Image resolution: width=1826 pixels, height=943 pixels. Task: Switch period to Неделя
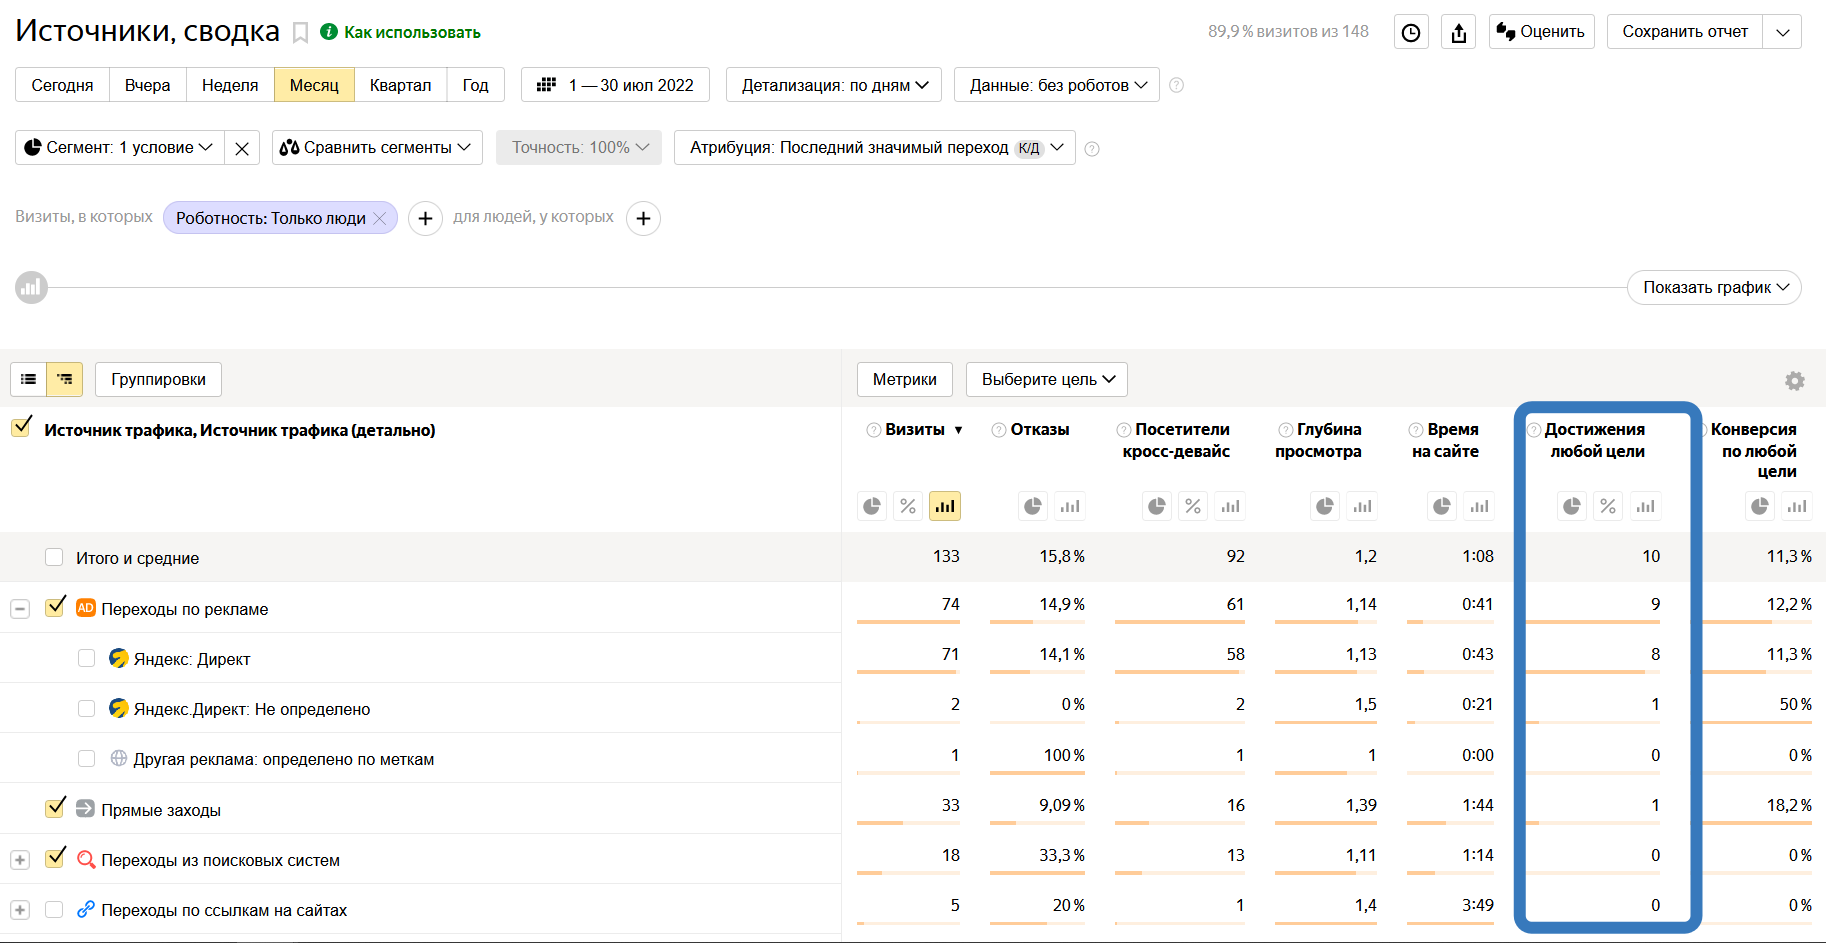(x=230, y=85)
